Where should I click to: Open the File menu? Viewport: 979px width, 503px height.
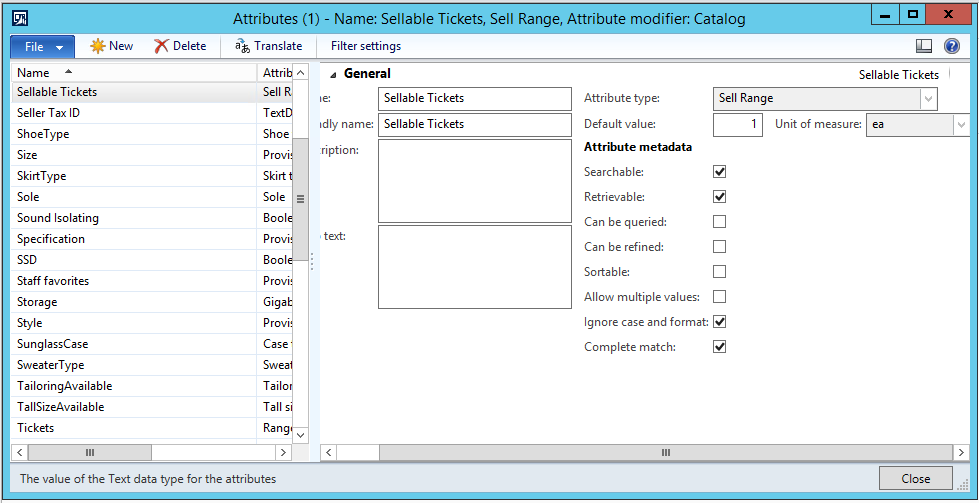pos(42,47)
